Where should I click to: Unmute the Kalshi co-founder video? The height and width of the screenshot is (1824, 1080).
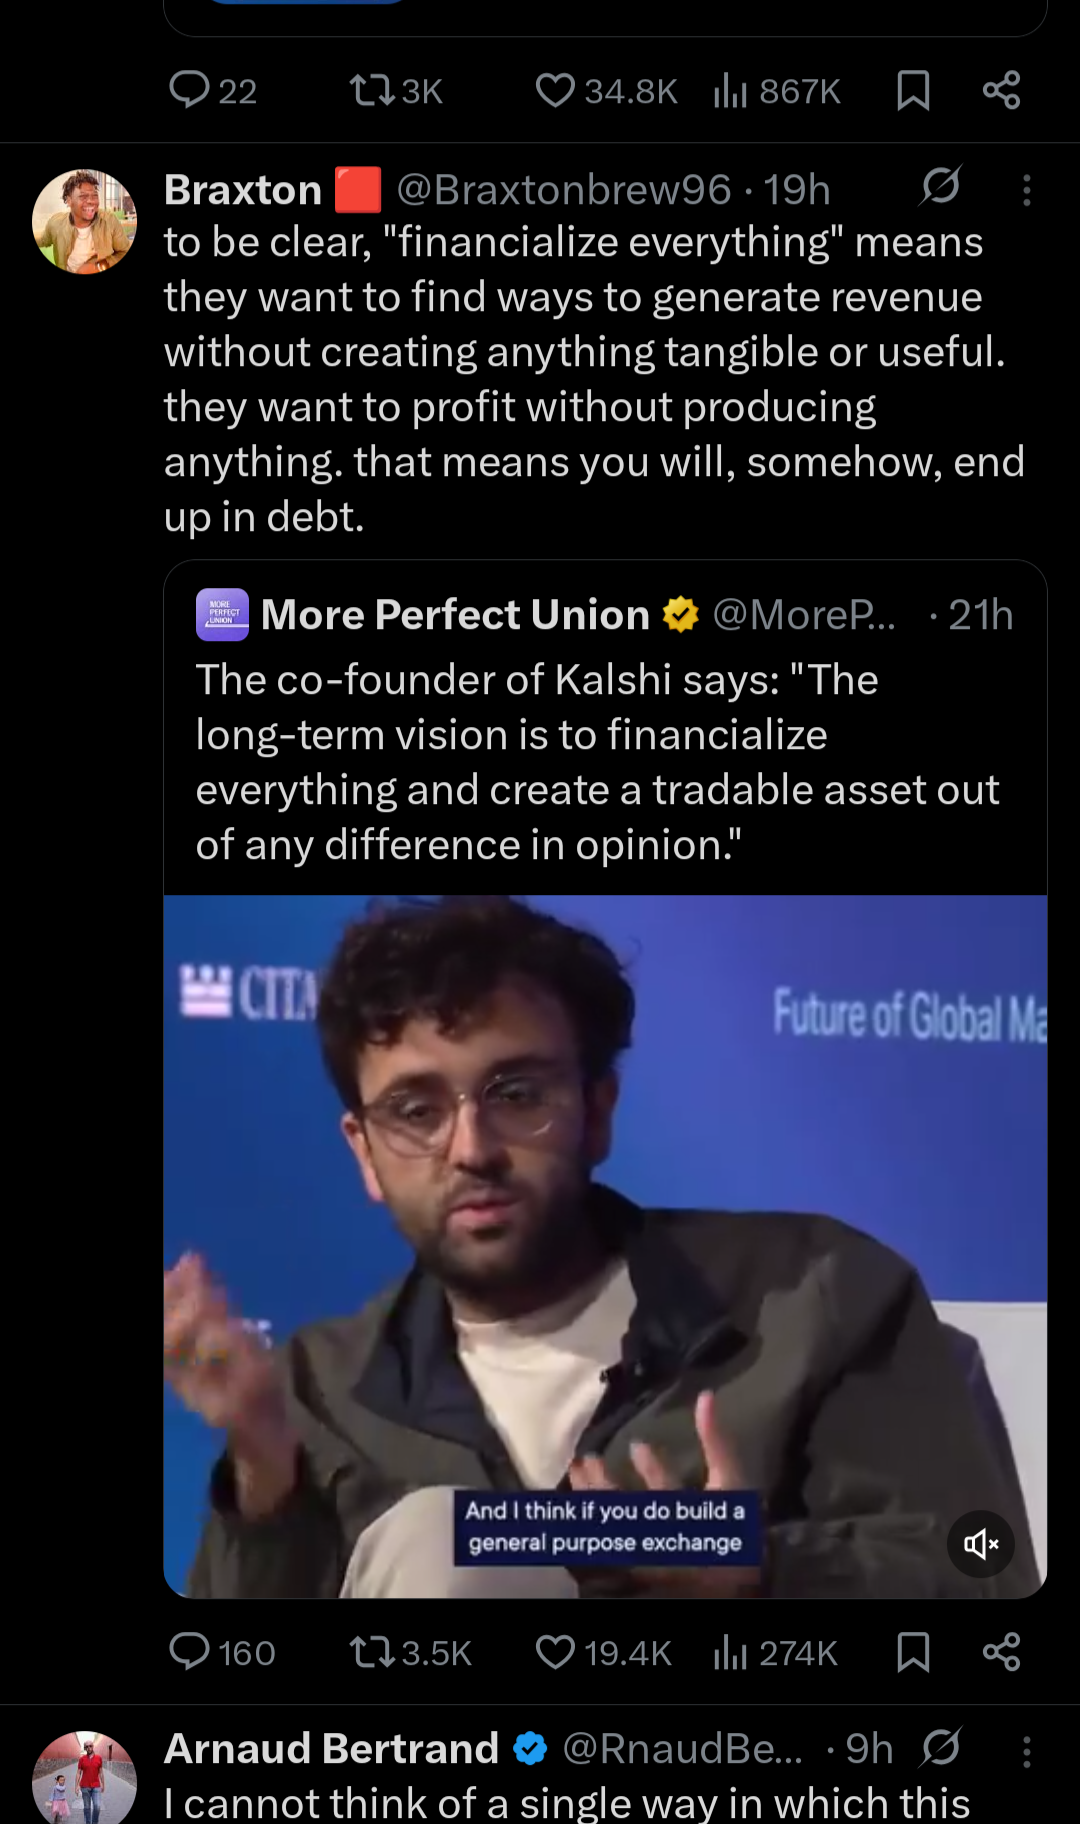(x=981, y=1544)
